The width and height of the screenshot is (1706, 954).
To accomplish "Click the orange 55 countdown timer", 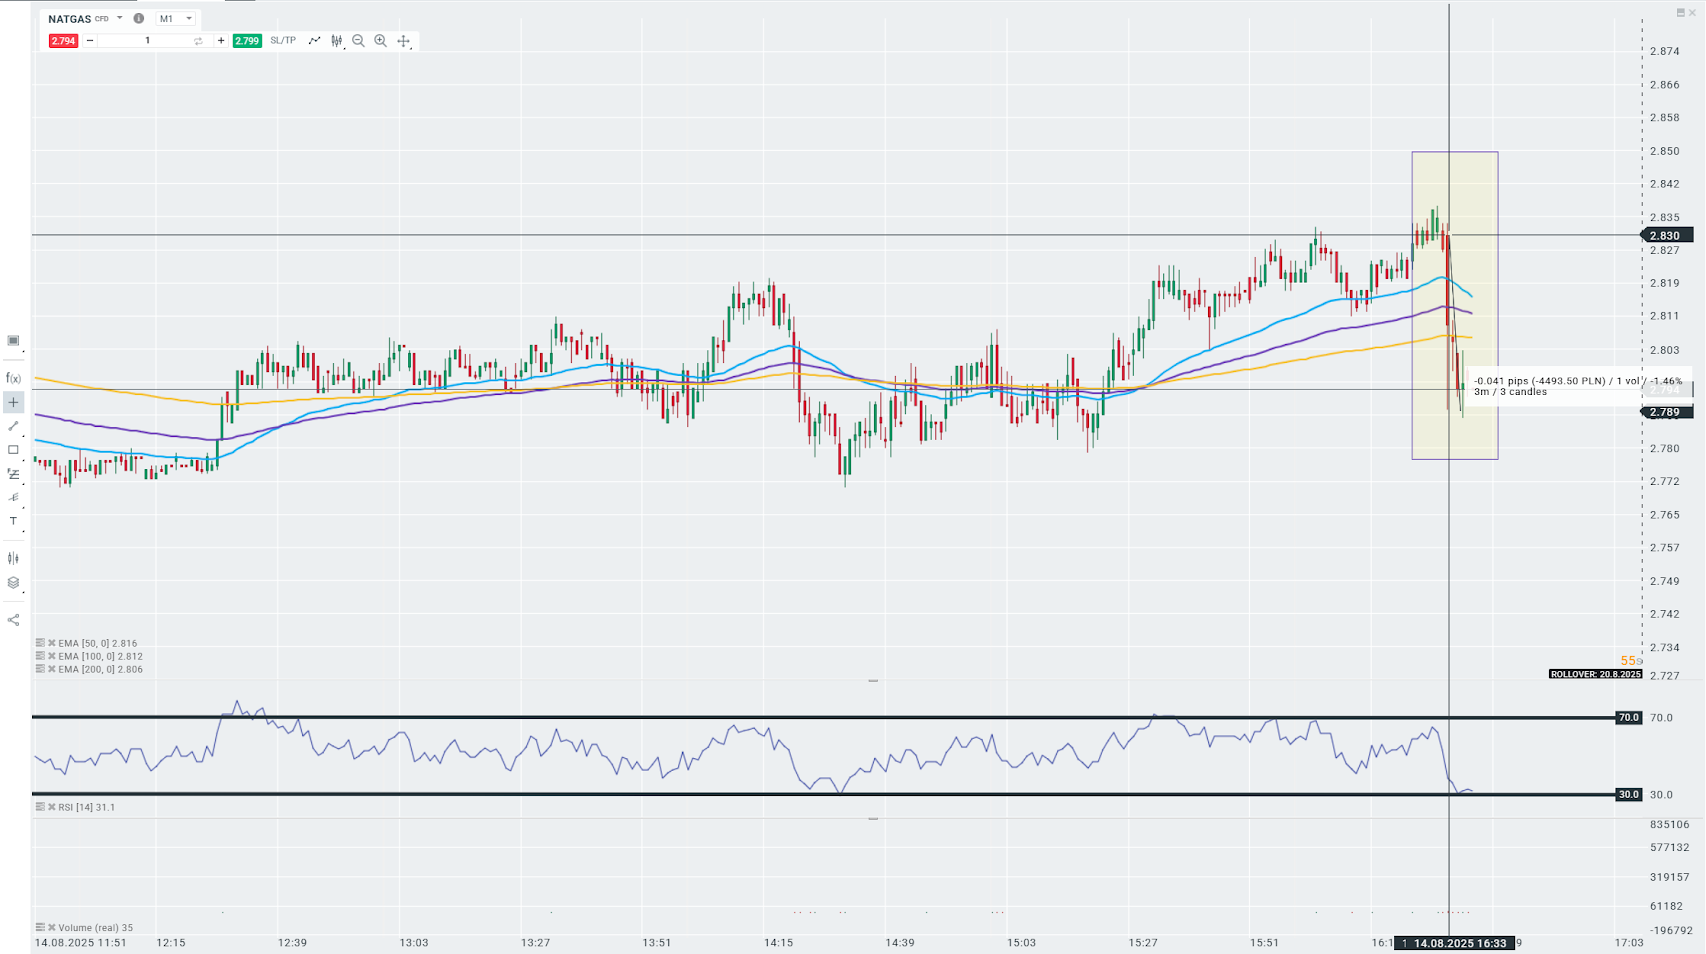I will [1629, 660].
